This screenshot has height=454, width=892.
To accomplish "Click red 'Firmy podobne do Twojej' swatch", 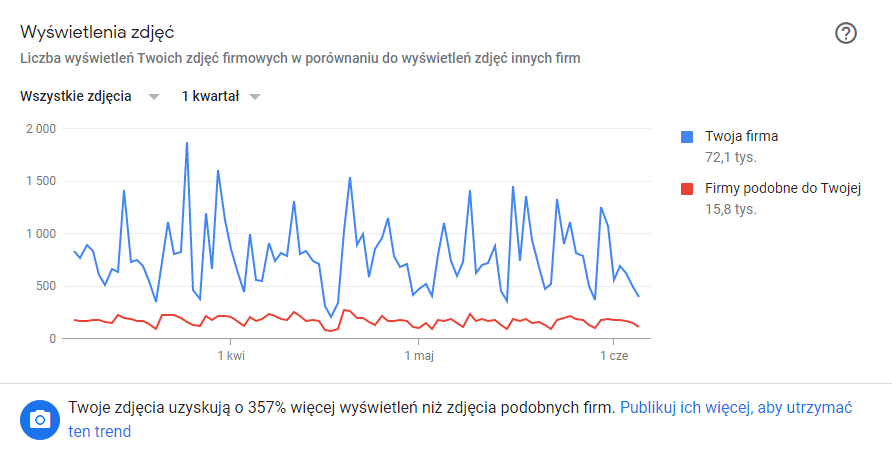I will point(687,188).
